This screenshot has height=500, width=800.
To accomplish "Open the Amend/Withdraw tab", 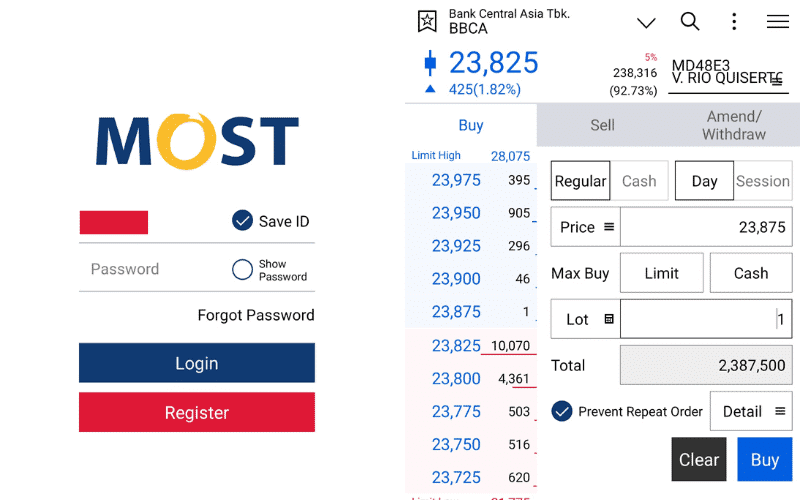I will pos(733,125).
